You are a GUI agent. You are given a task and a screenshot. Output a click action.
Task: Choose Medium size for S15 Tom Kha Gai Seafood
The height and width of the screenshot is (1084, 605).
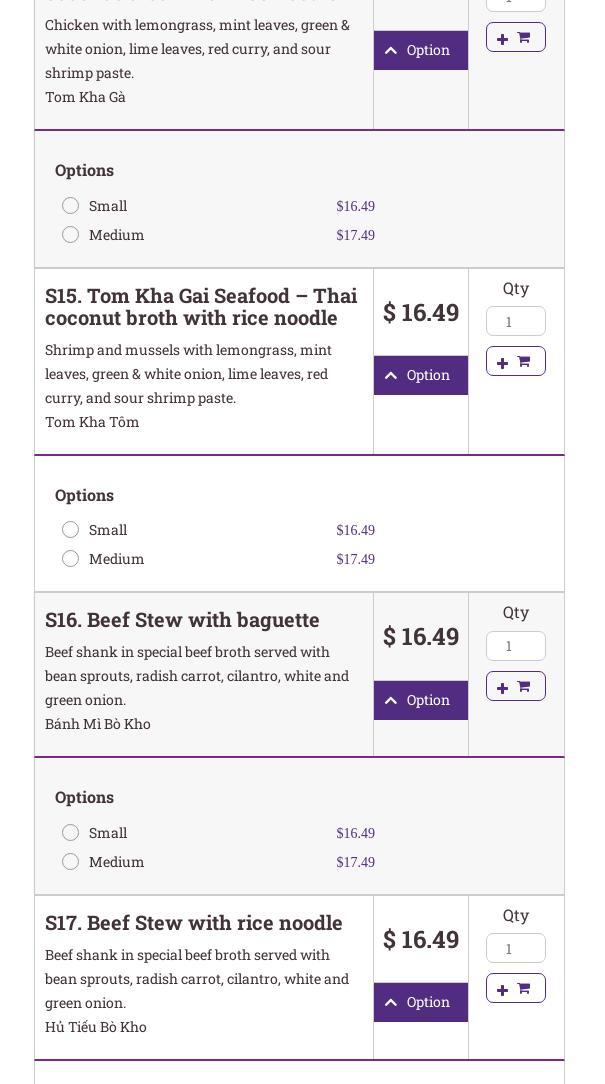click(71, 559)
